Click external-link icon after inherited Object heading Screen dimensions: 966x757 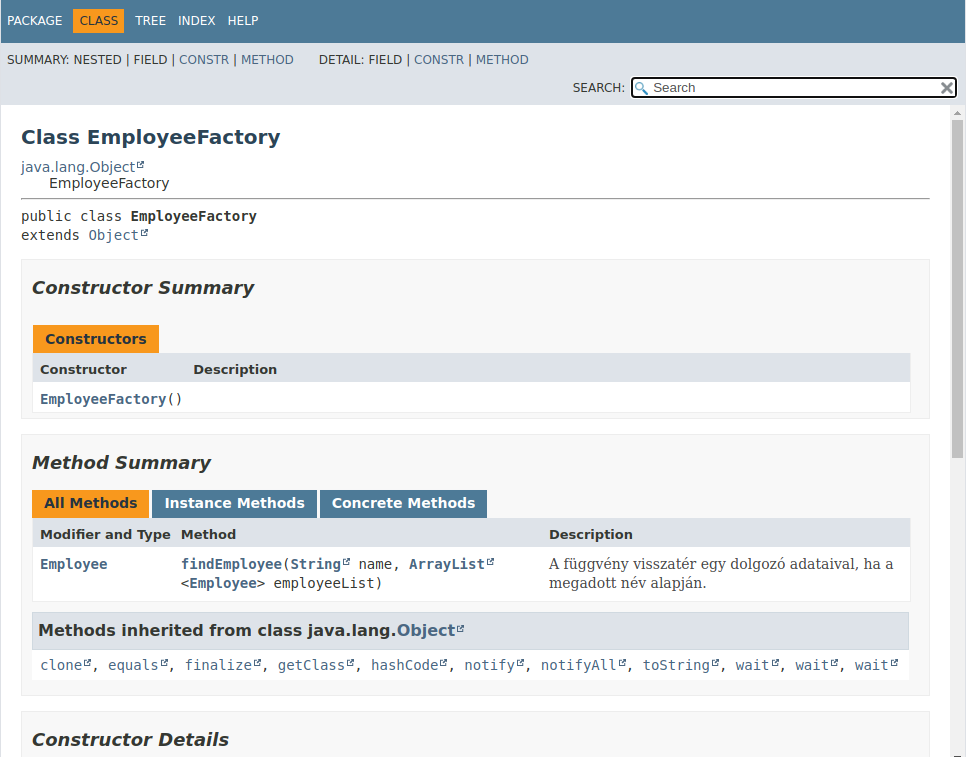coord(460,628)
